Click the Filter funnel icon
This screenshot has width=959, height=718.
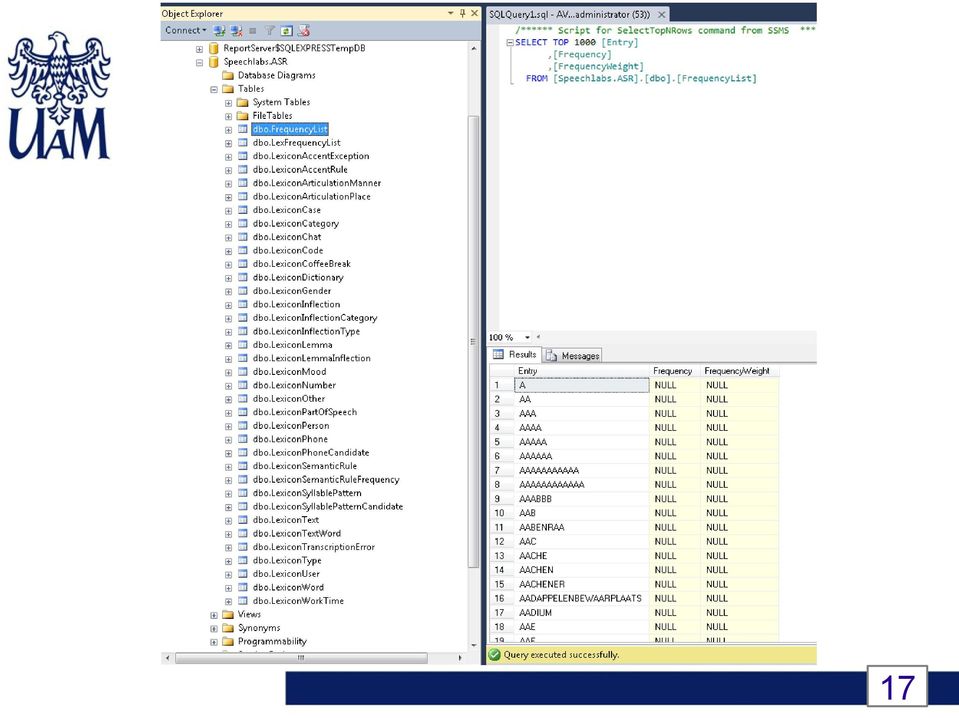coord(269,31)
